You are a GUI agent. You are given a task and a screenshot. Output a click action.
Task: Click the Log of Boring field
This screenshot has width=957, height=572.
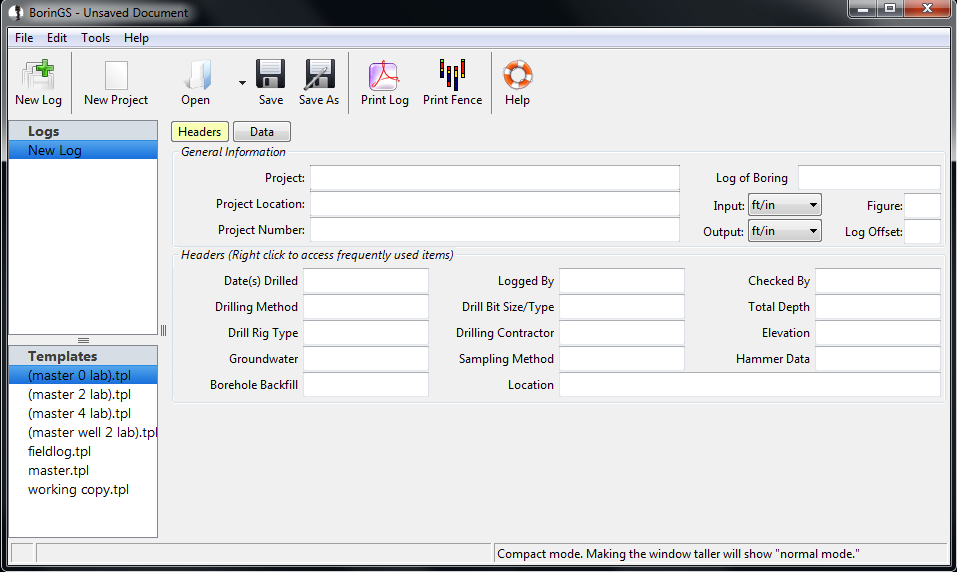(869, 178)
